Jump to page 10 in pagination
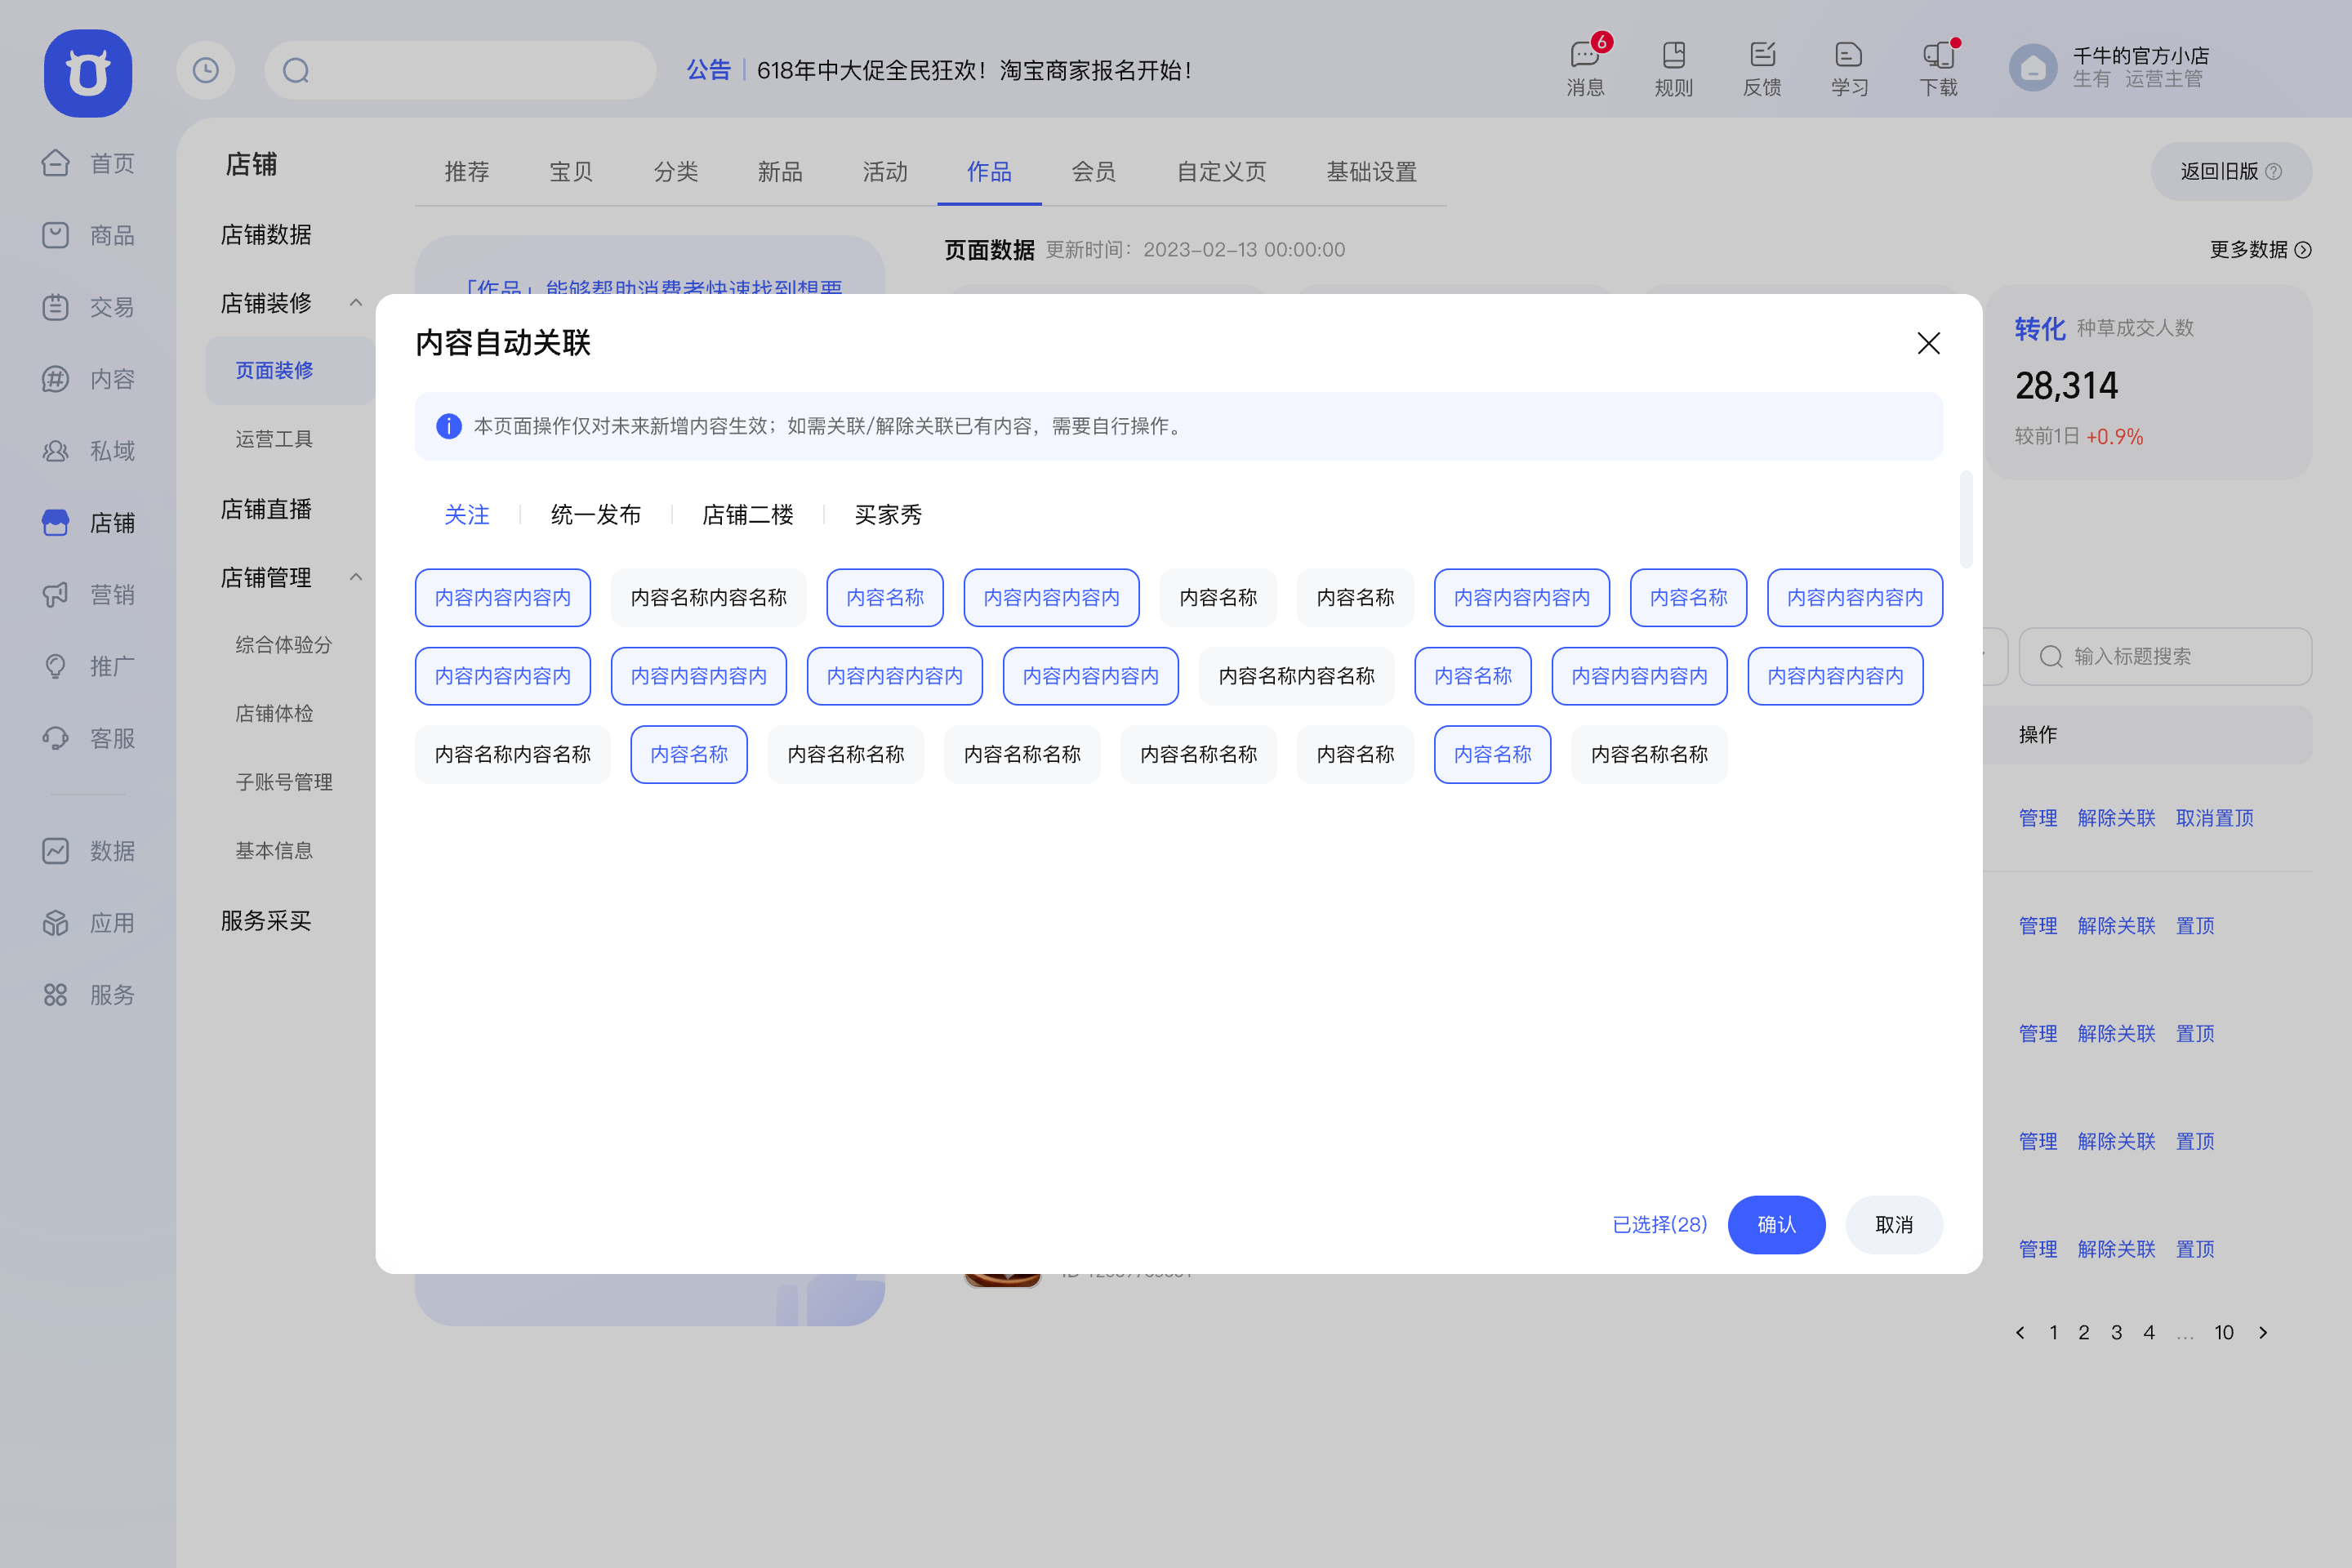The width and height of the screenshot is (2352, 1568). [x=2224, y=1333]
